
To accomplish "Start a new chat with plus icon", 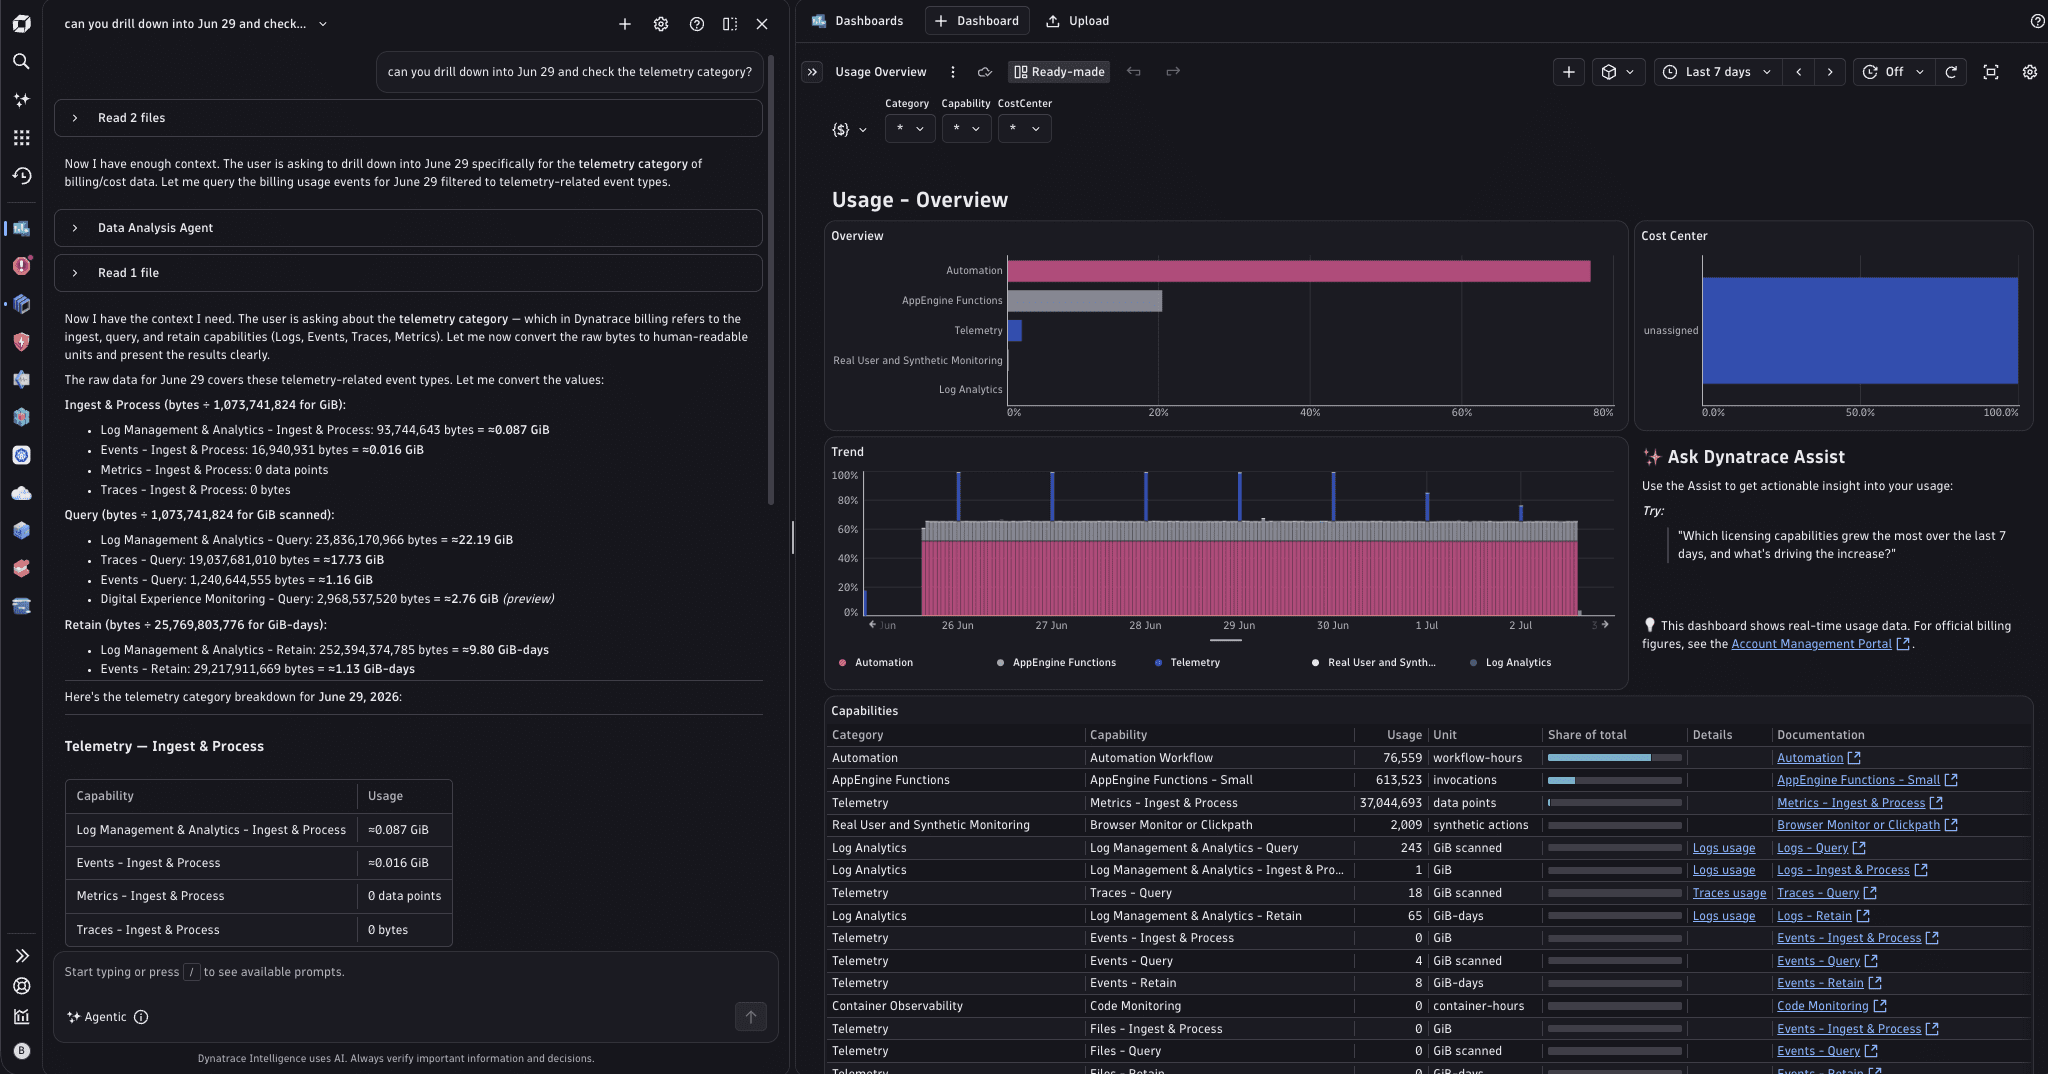I will (x=625, y=24).
